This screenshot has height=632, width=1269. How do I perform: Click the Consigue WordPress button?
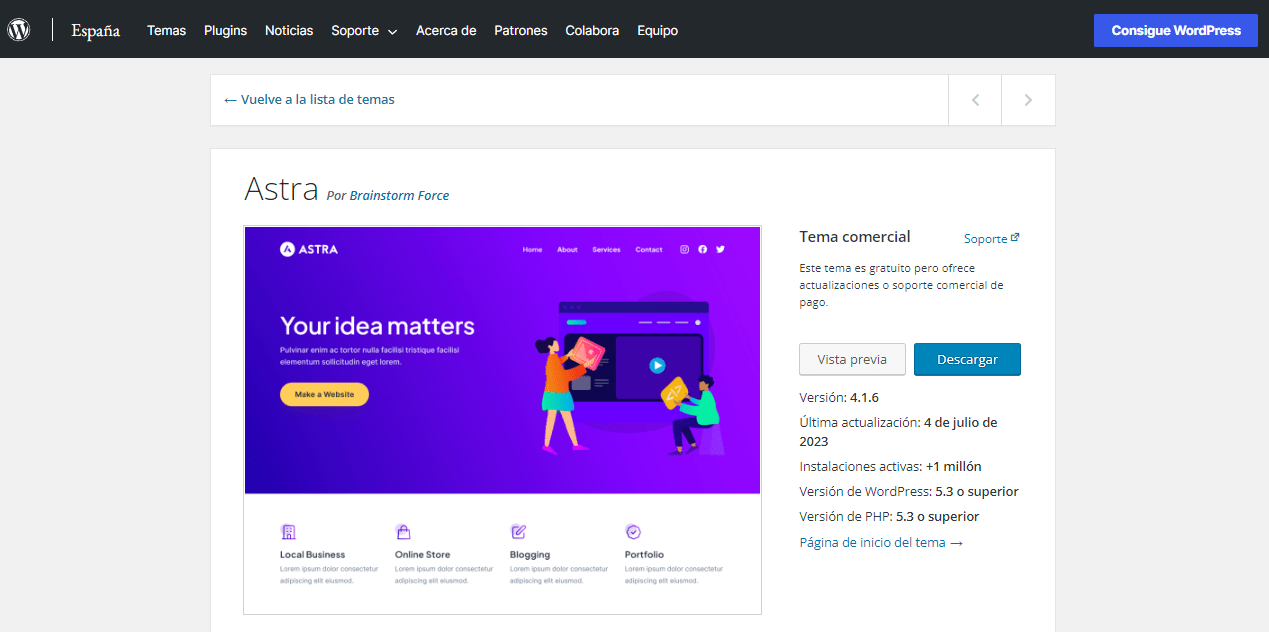point(1176,30)
